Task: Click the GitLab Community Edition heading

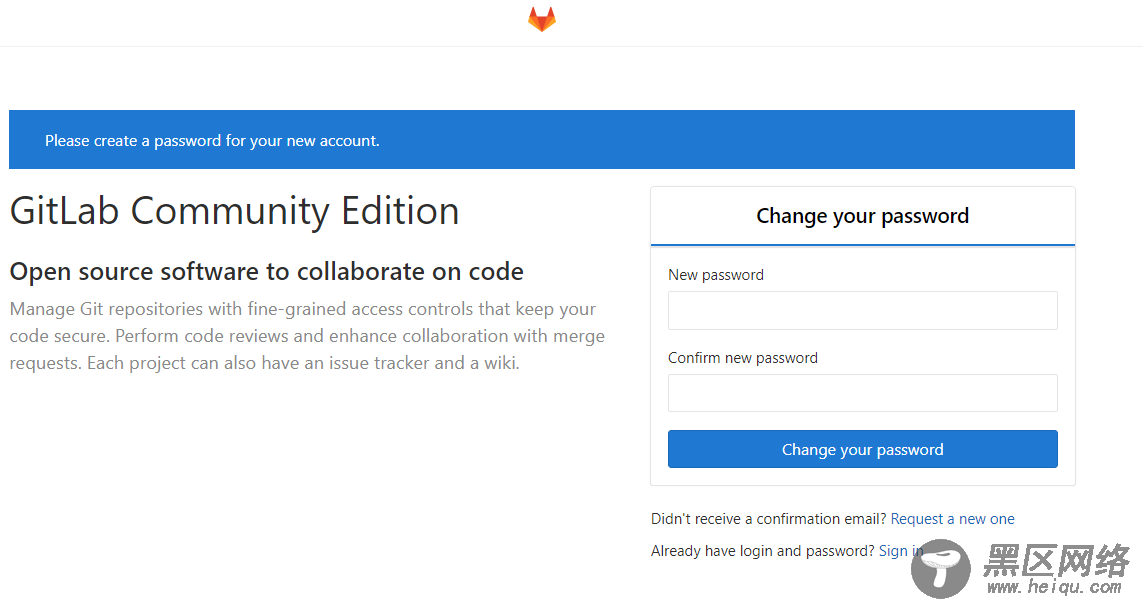Action: tap(234, 211)
